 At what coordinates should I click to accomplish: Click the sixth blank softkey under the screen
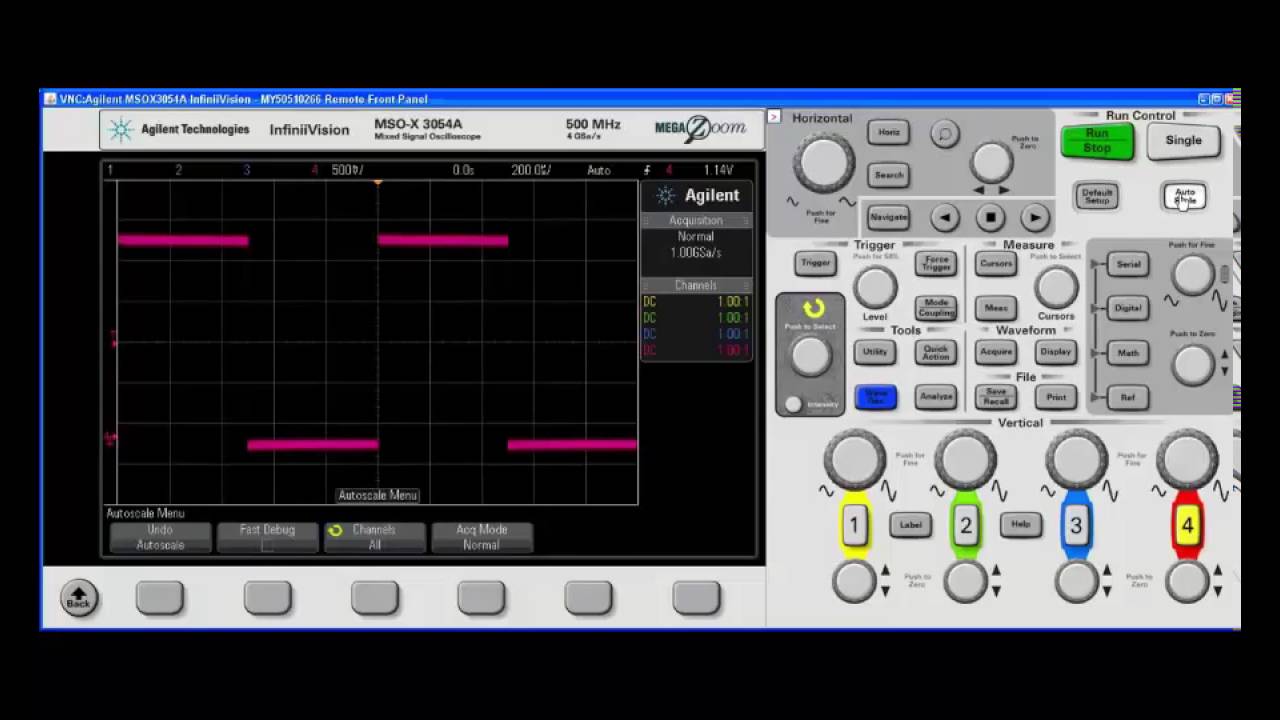point(696,598)
